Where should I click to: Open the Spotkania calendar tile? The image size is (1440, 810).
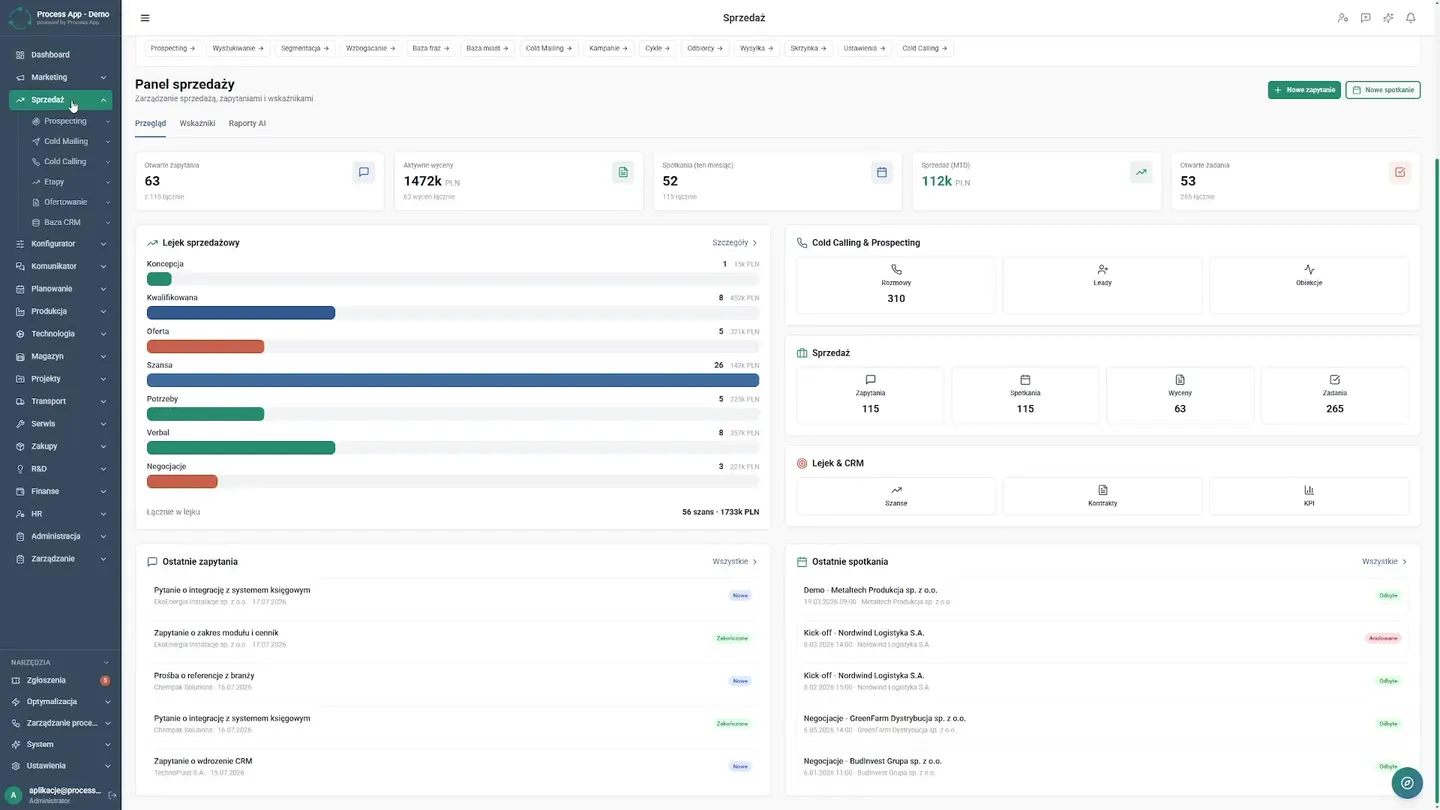1025,395
